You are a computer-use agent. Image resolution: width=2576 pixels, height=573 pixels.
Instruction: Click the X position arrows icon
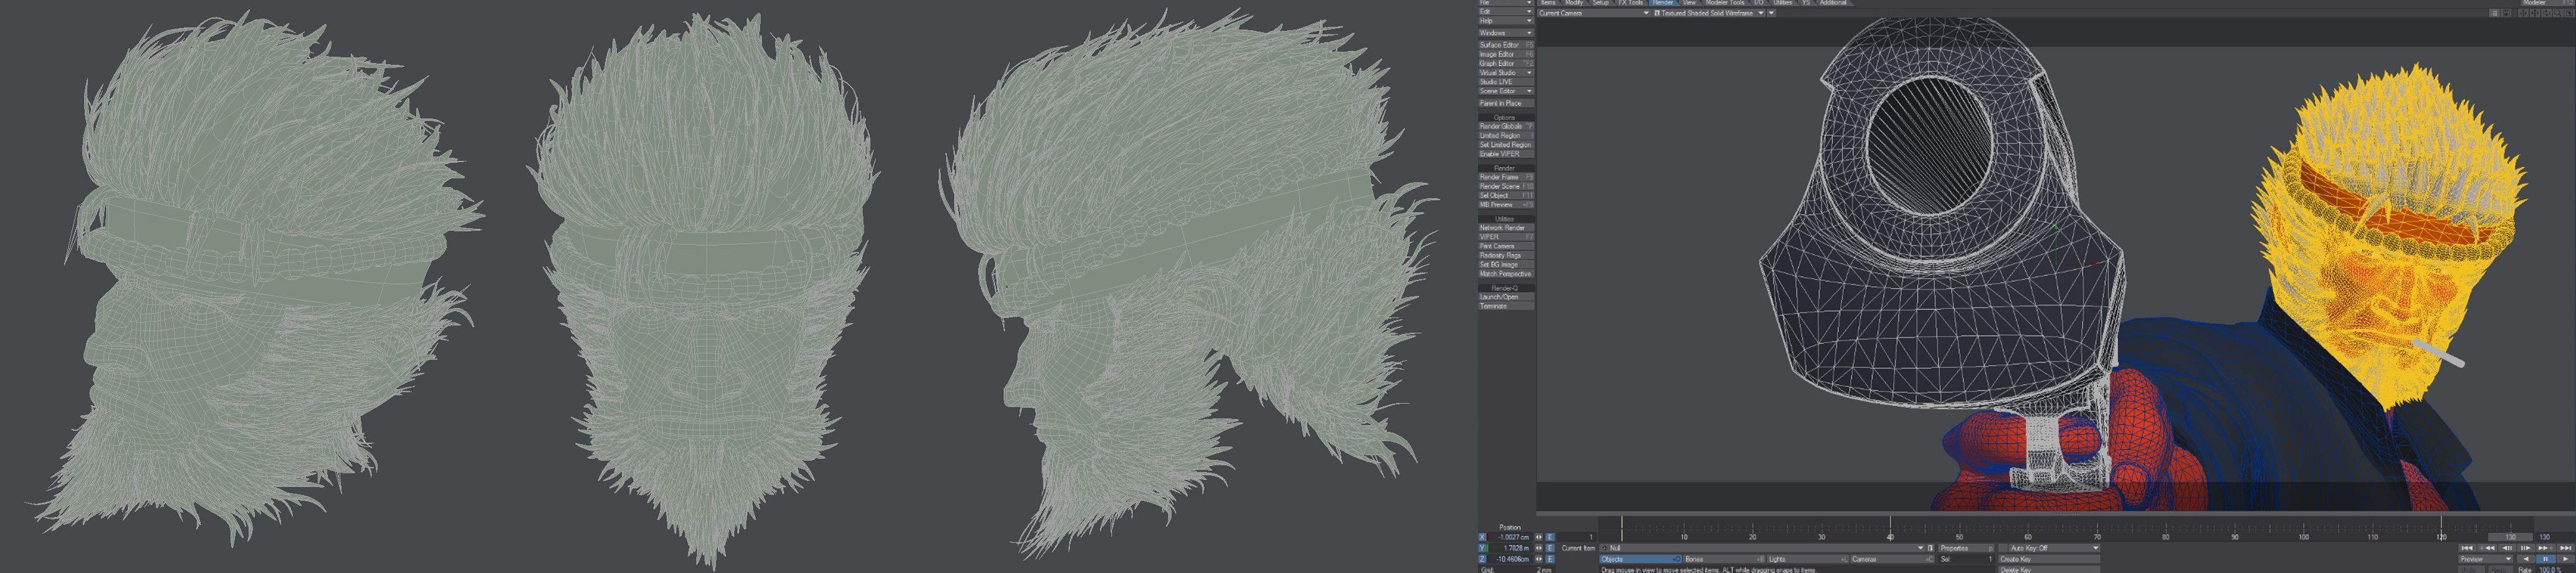click(1539, 537)
